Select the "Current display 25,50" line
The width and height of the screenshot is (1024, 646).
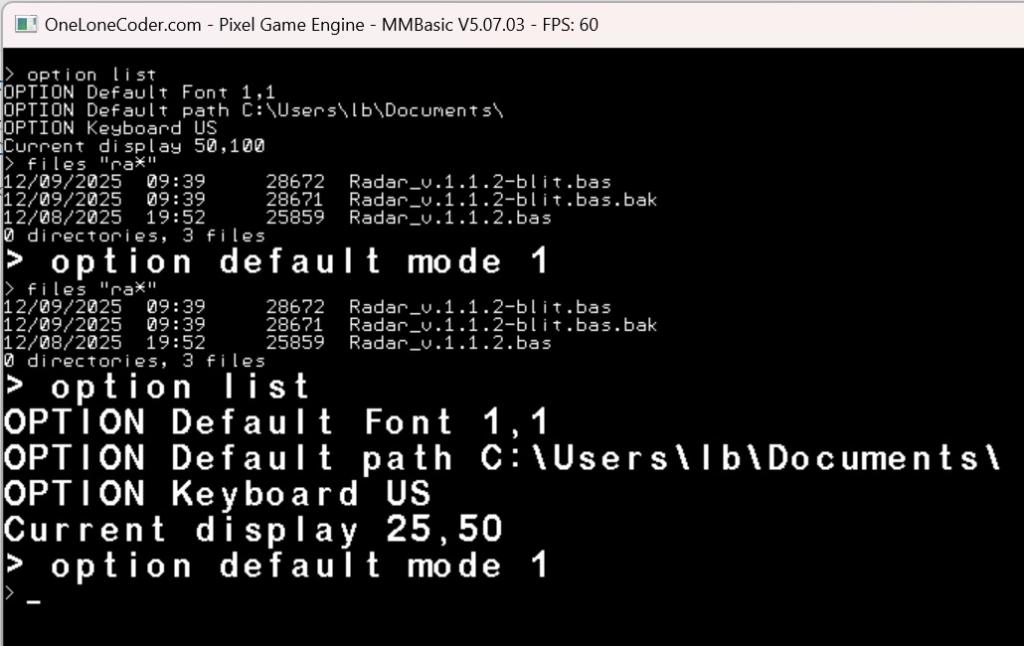253,529
